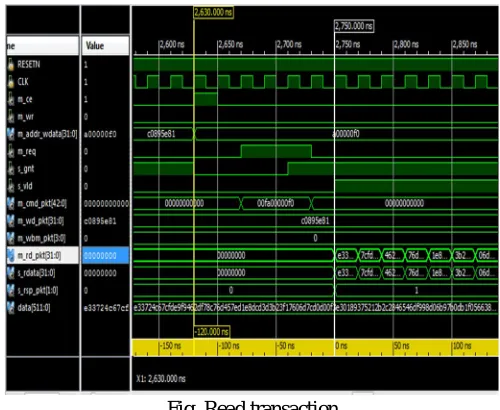Click the 00fa00000f0 m_cmd_pkt waveform segment
500x410 pixels.
[276, 203]
